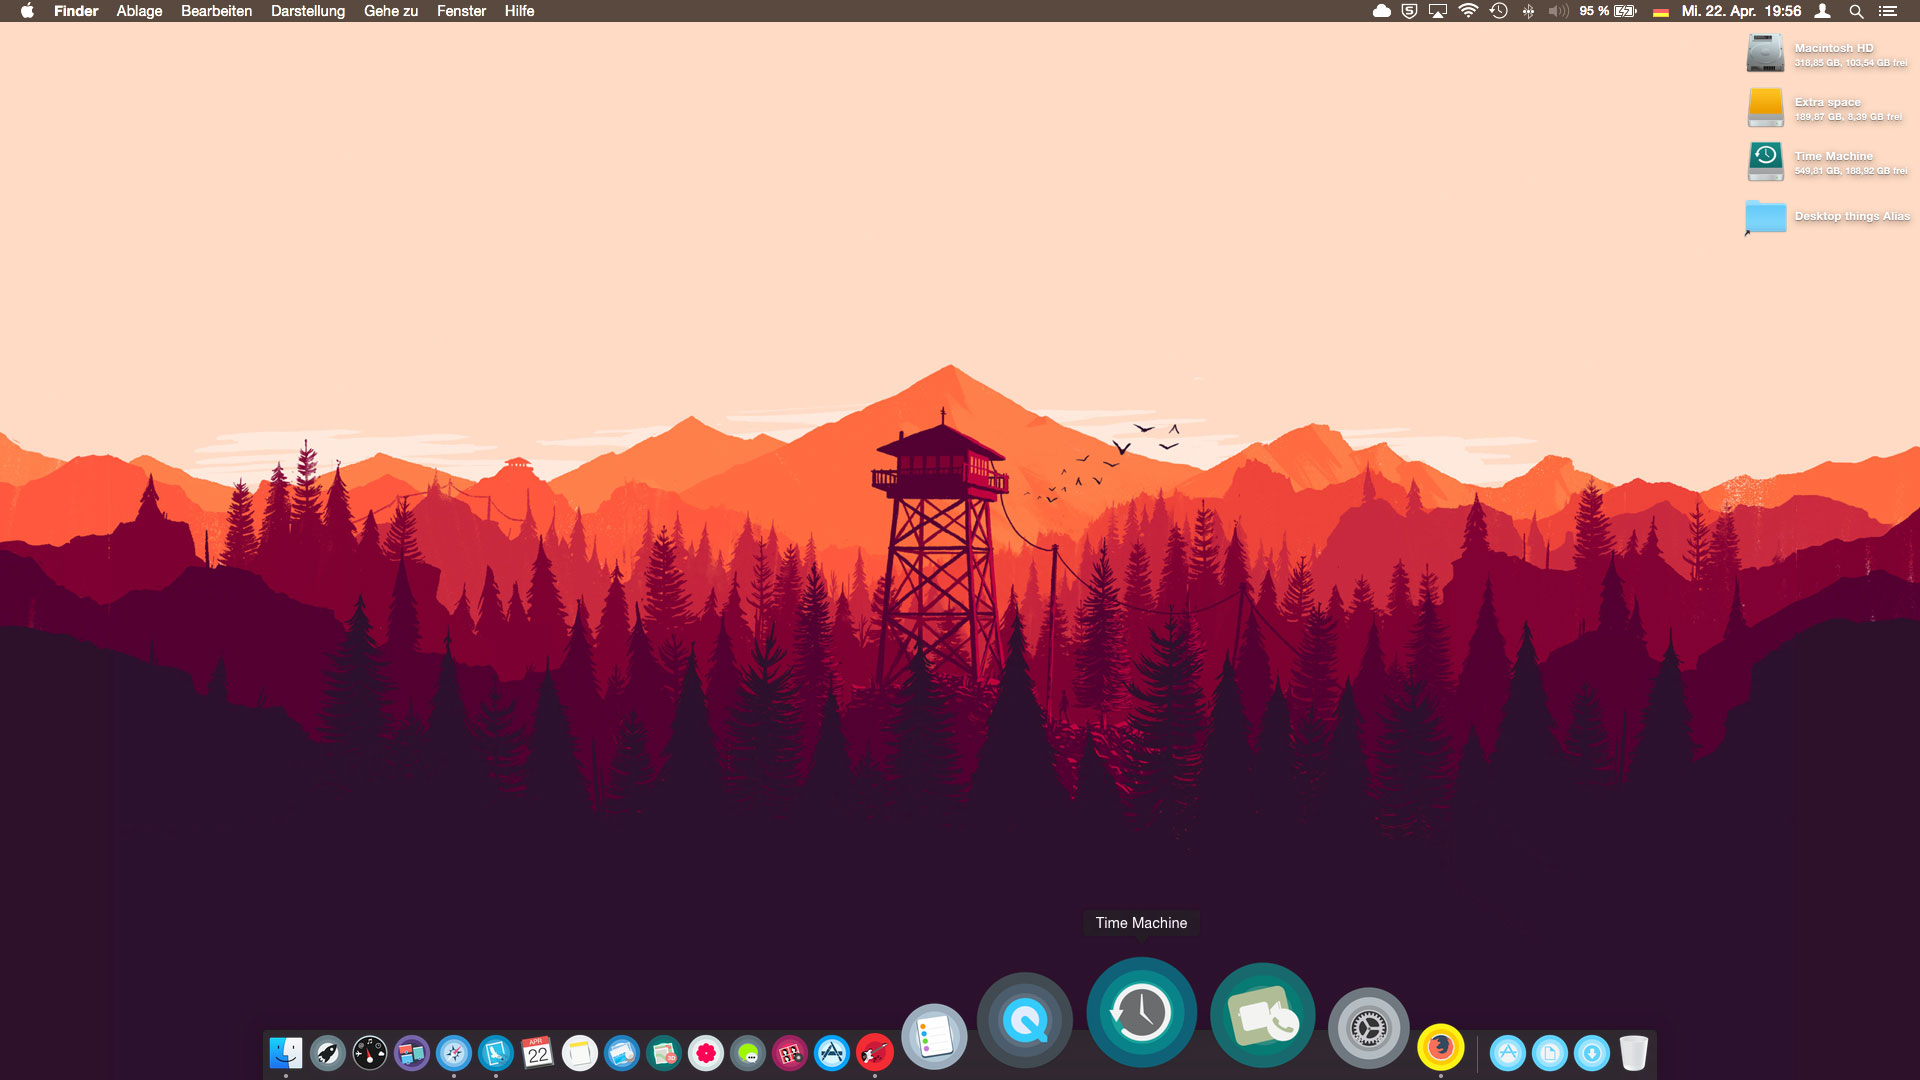Viewport: 1920px width, 1080px height.
Task: Open the Apple menu
Action: coord(27,11)
